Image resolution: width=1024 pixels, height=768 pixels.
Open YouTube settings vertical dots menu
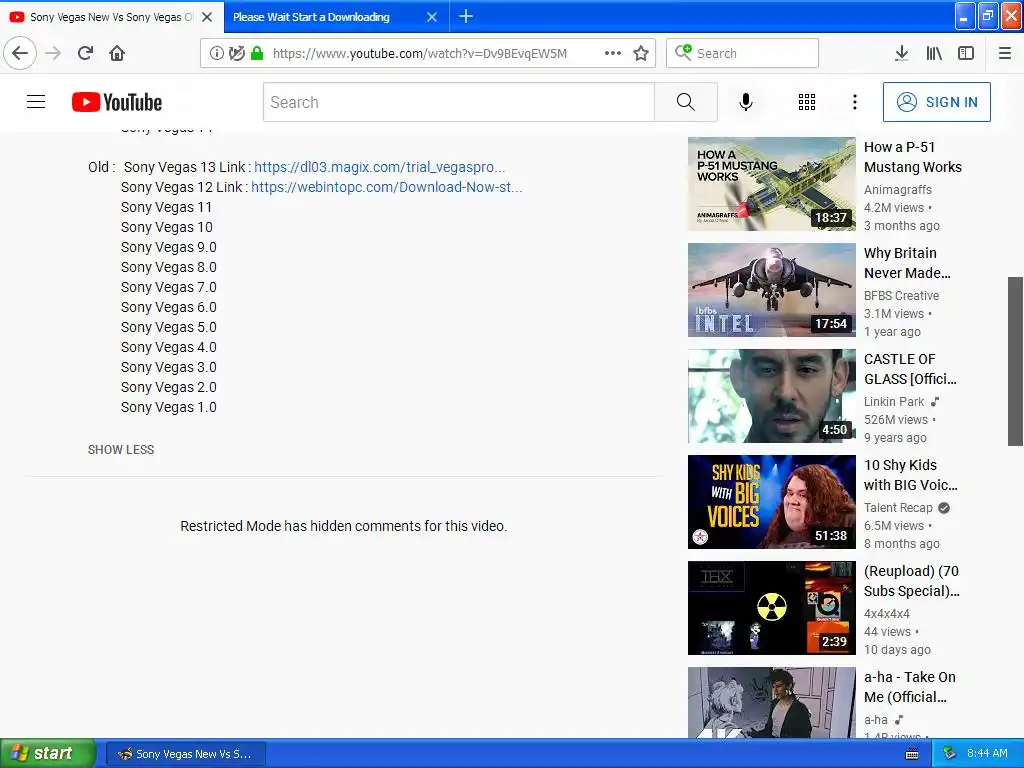854,102
